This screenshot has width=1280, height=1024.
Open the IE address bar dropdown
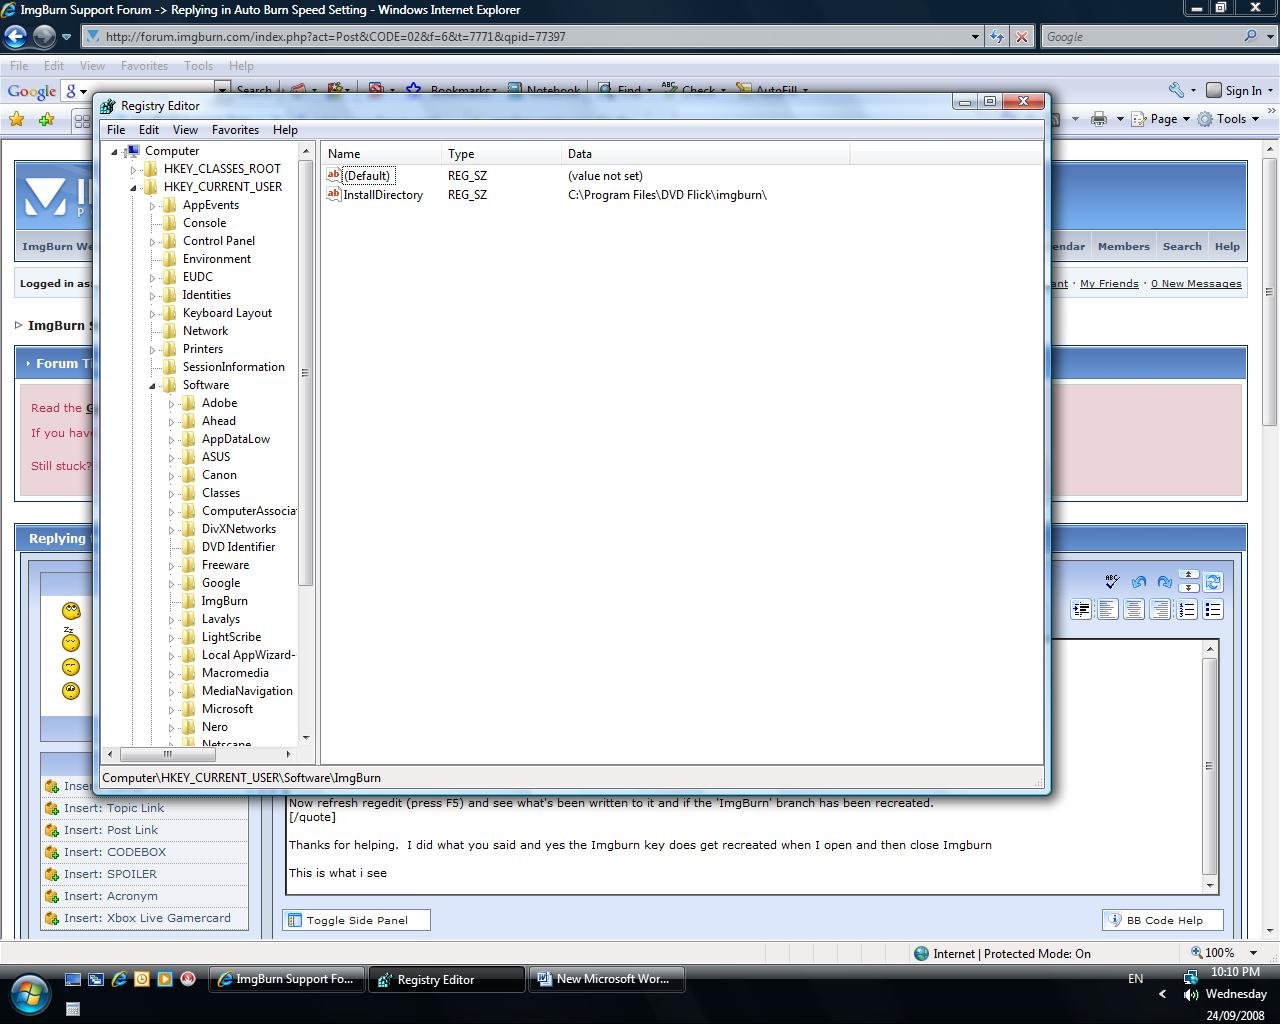[975, 37]
